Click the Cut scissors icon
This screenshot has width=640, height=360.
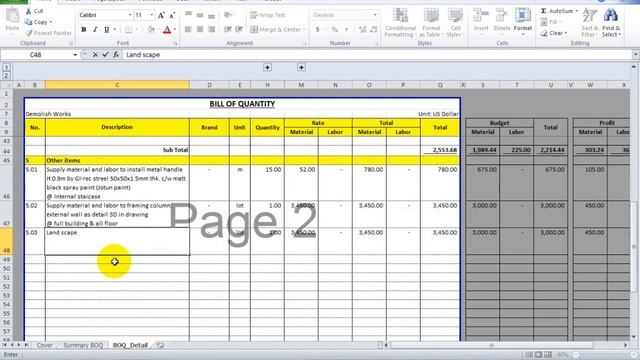[x=29, y=11]
